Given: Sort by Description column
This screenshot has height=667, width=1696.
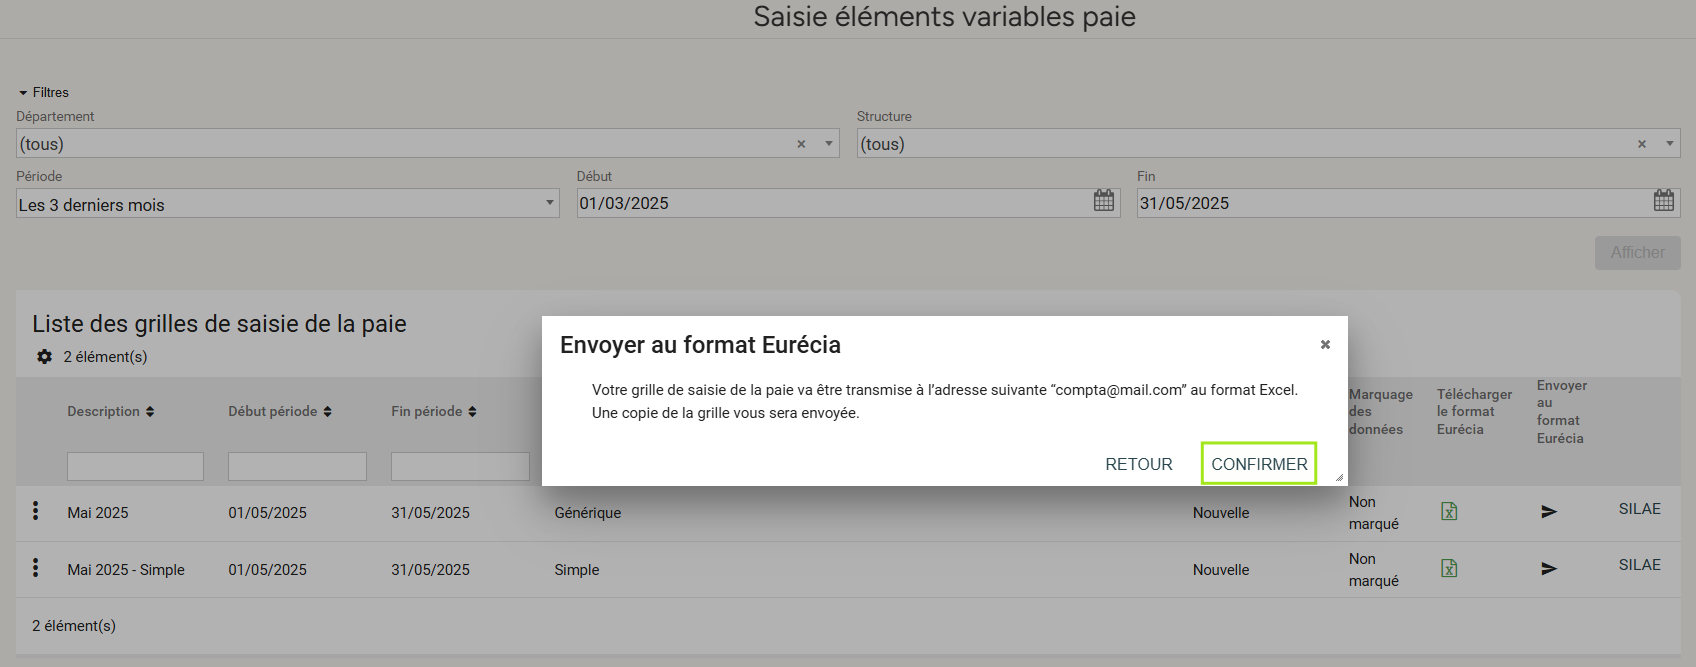Looking at the screenshot, I should pyautogui.click(x=111, y=411).
